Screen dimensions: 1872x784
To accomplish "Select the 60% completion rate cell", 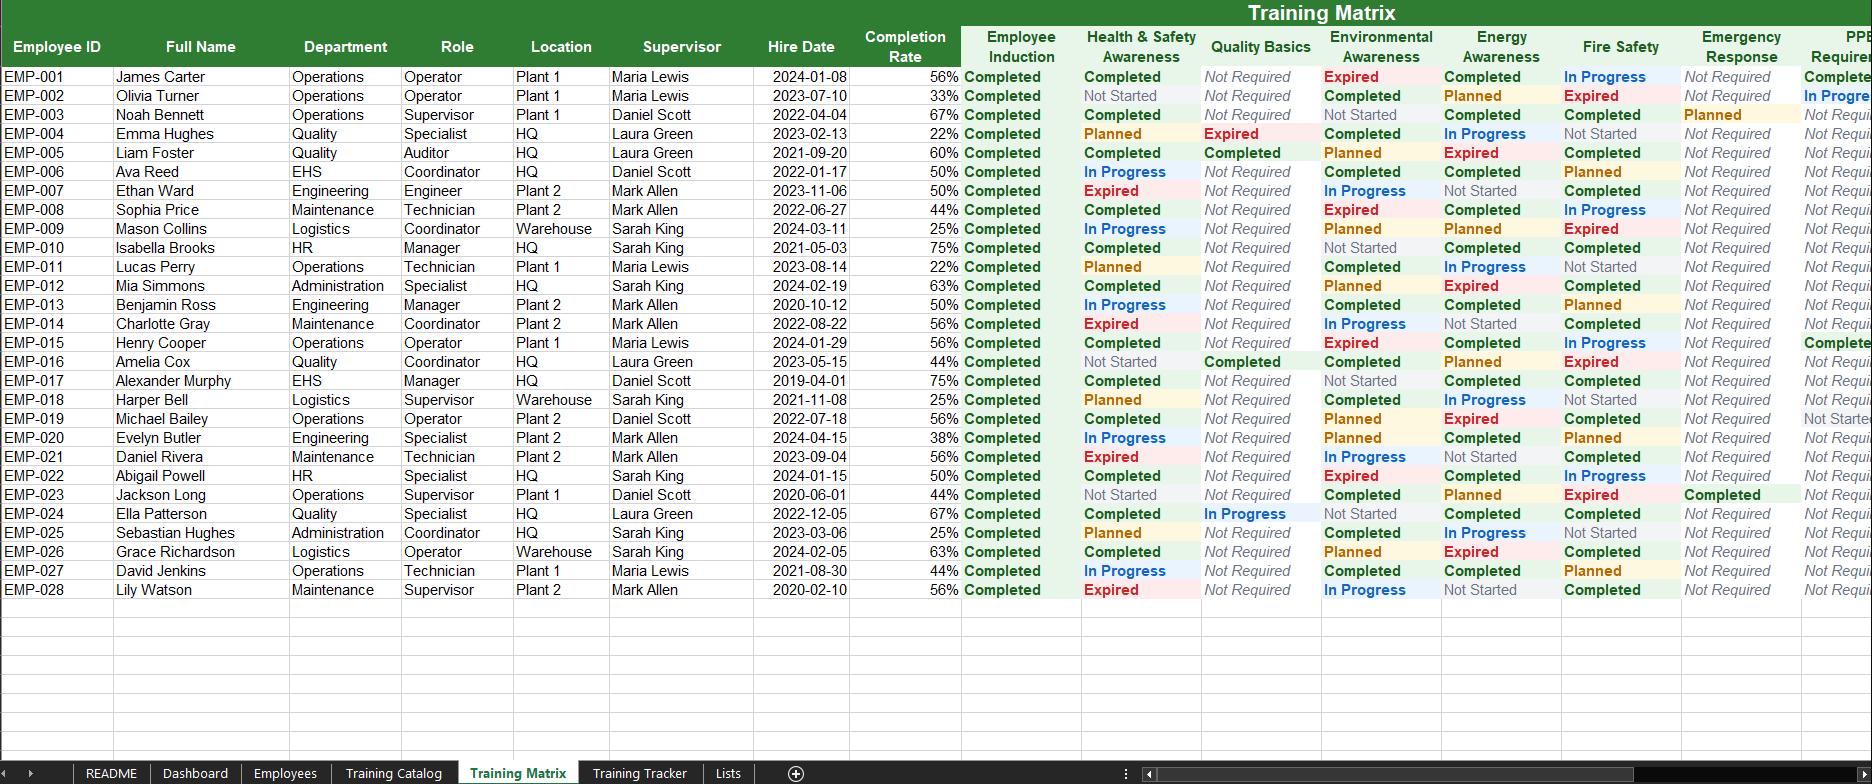I will pos(905,153).
